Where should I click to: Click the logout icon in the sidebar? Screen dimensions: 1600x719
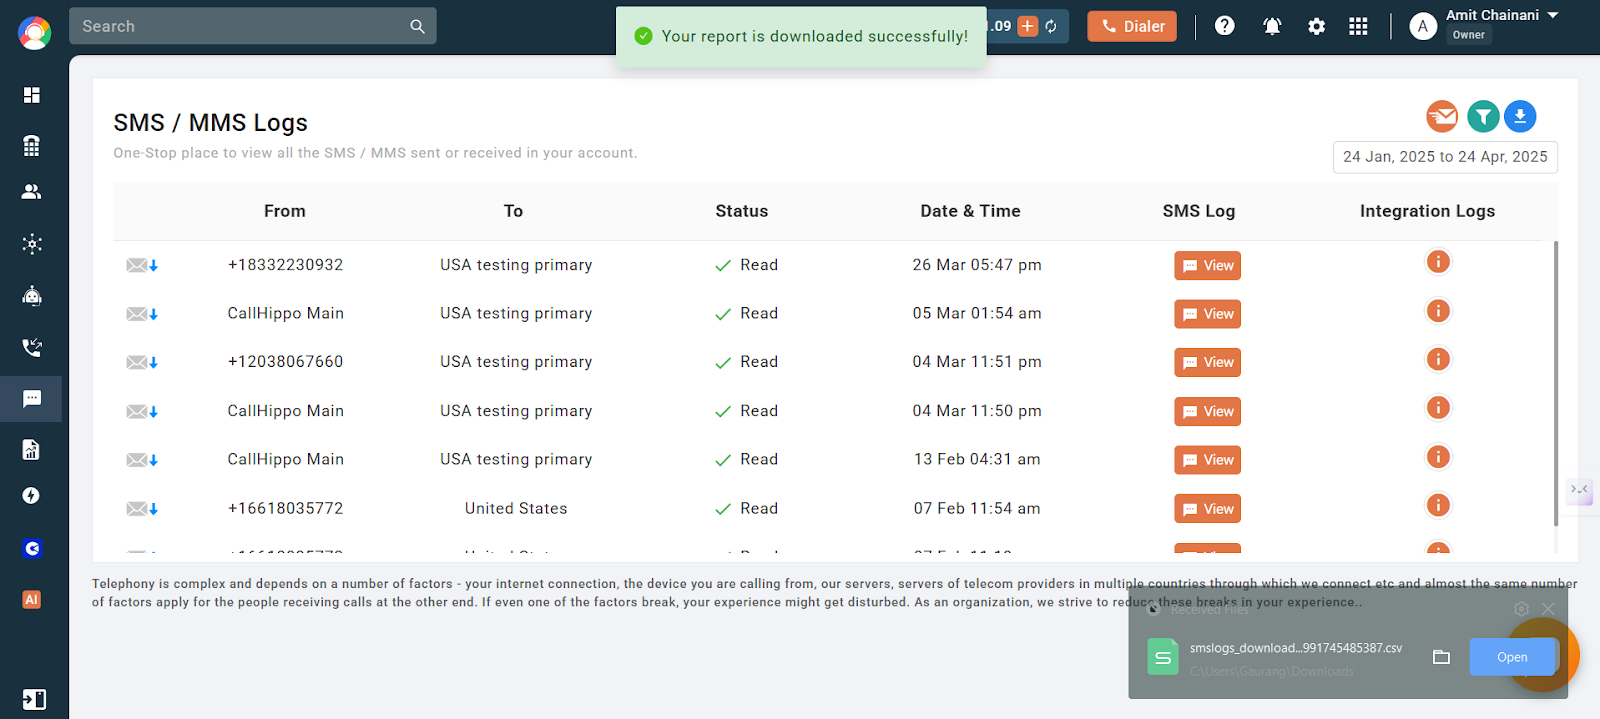click(34, 699)
